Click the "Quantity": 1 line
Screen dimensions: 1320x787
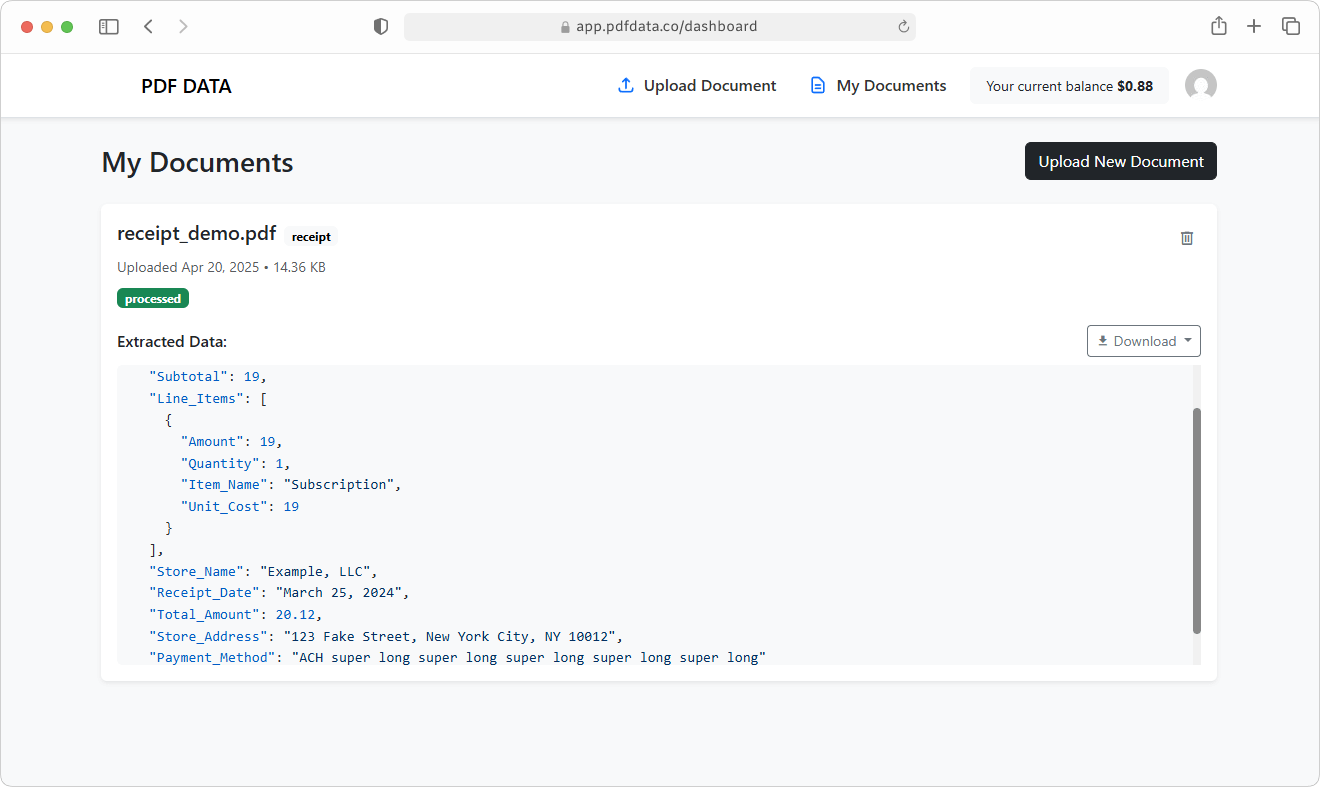click(x=236, y=463)
